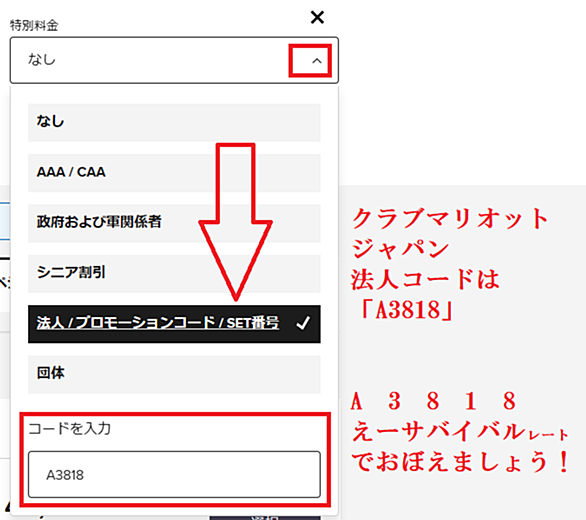The height and width of the screenshot is (520, 586).
Task: Close the special rates panel with X
Action: coord(317,17)
